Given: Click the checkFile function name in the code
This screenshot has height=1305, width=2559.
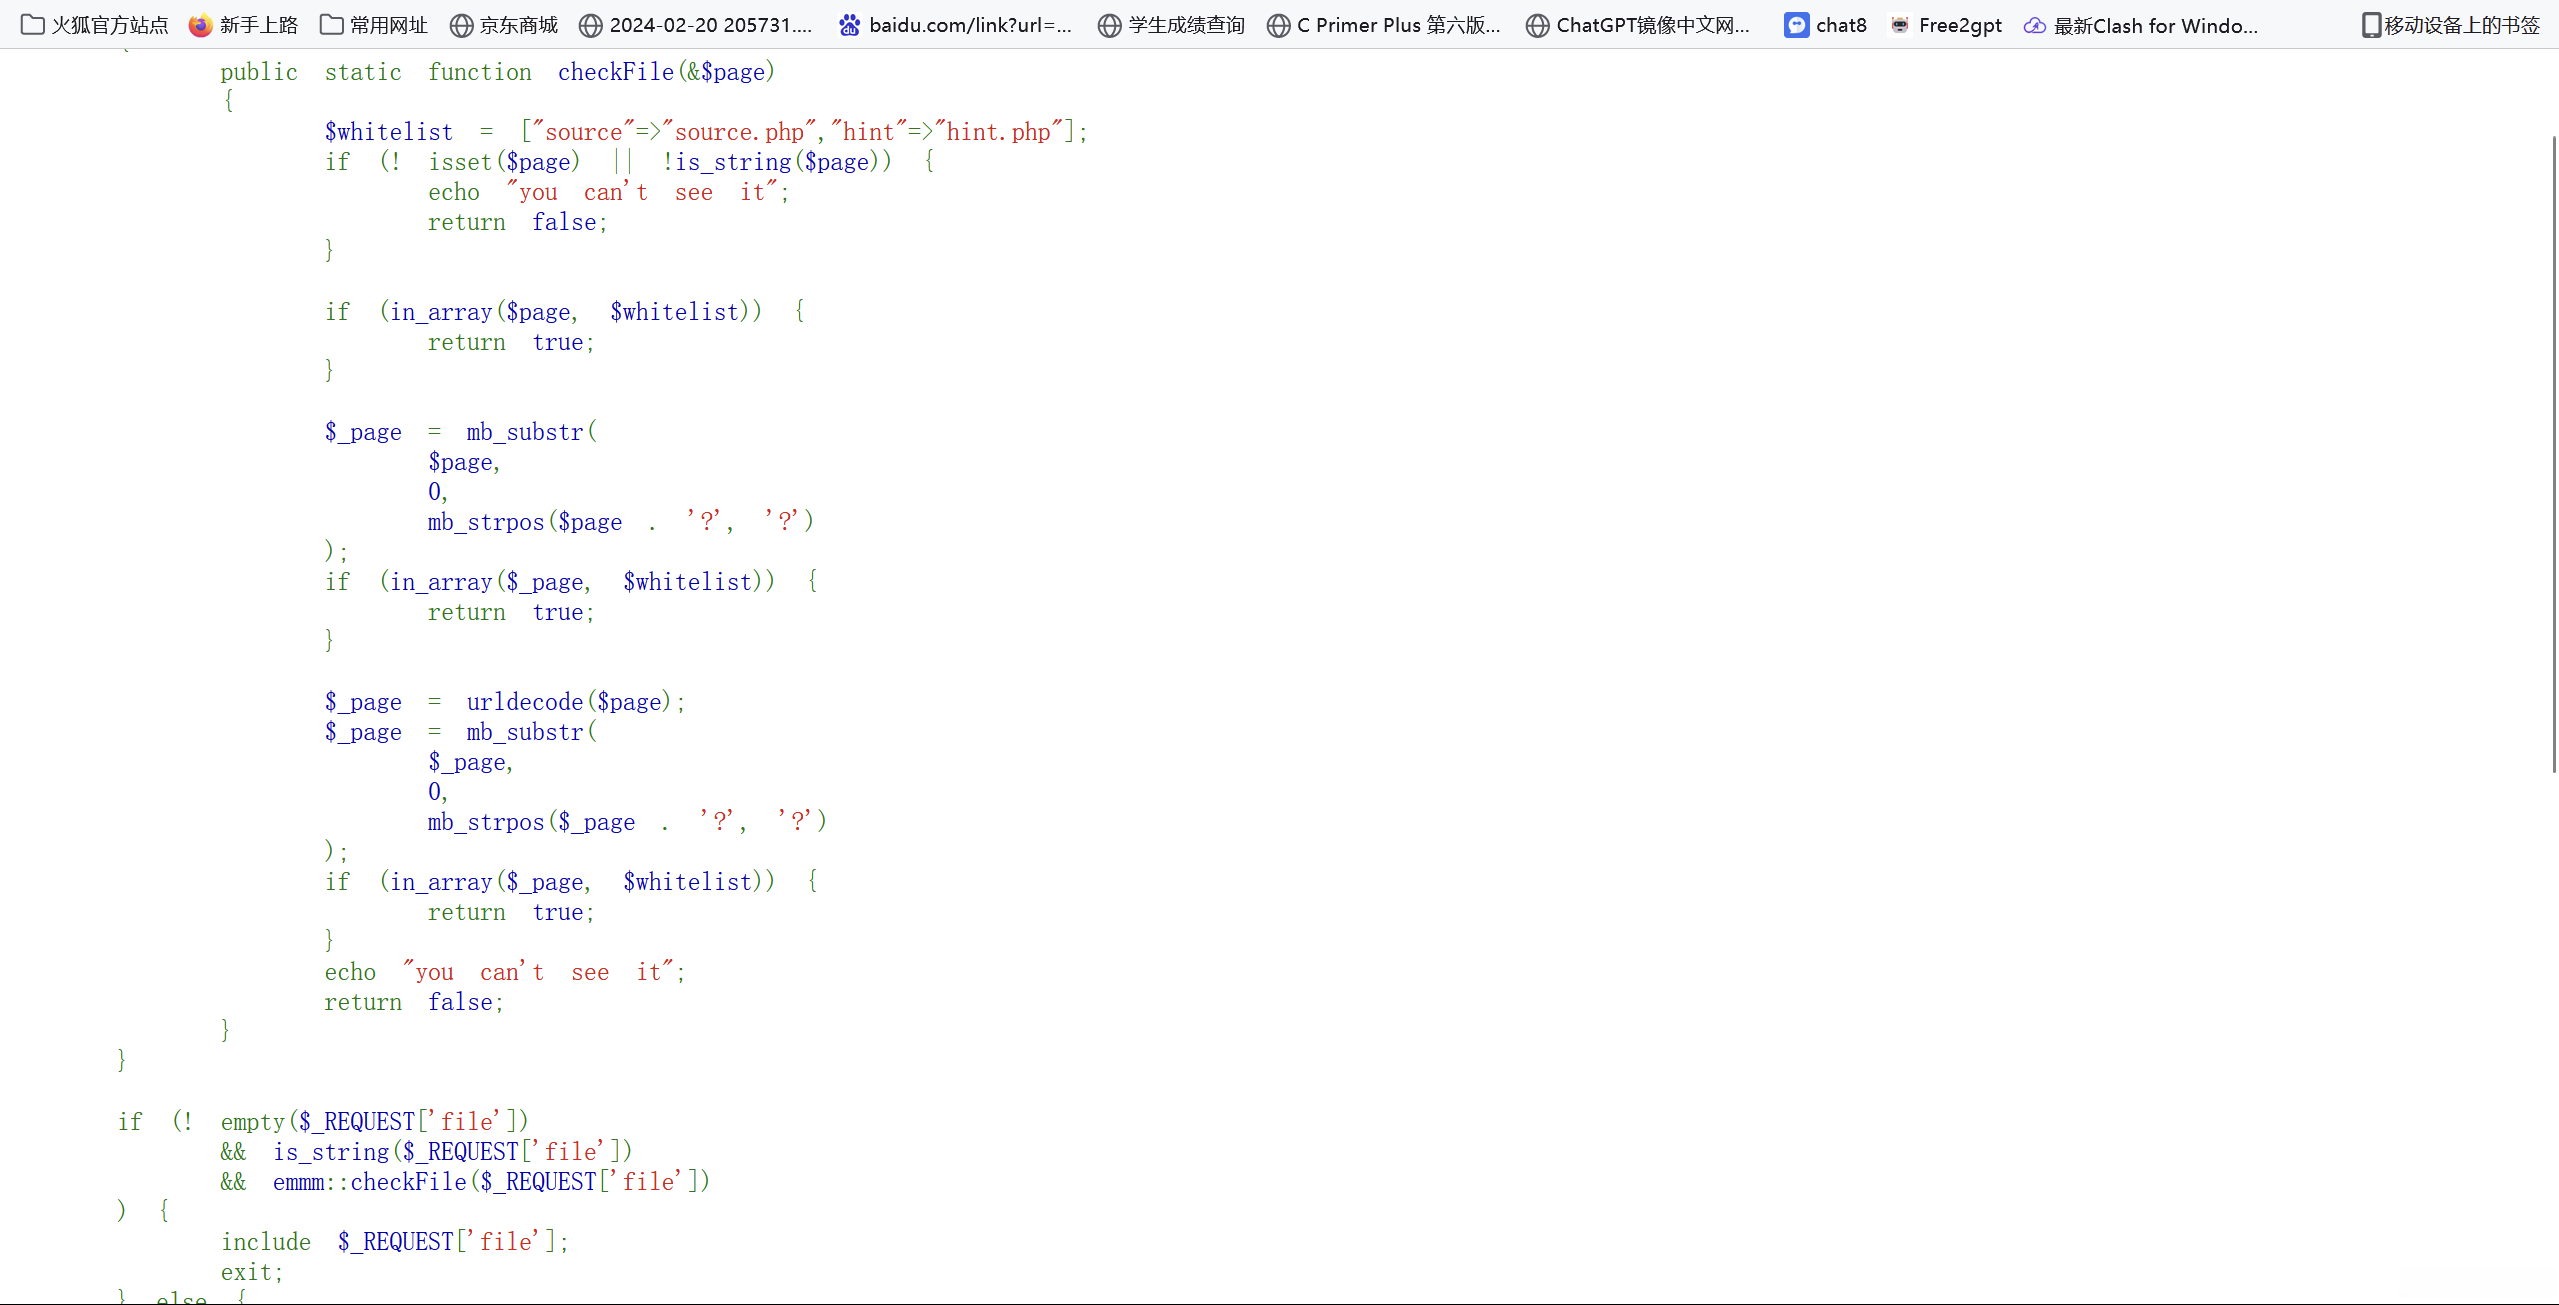Looking at the screenshot, I should pos(615,72).
